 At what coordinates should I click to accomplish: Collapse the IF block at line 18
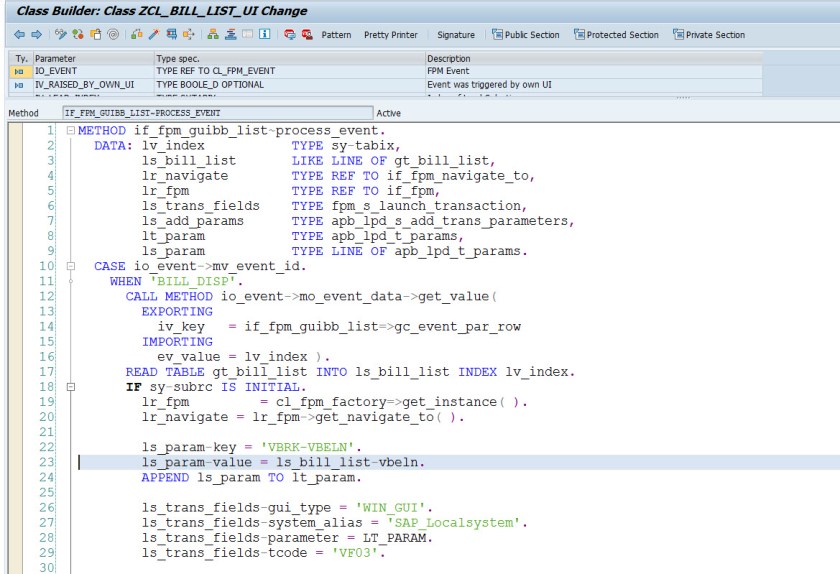70,386
